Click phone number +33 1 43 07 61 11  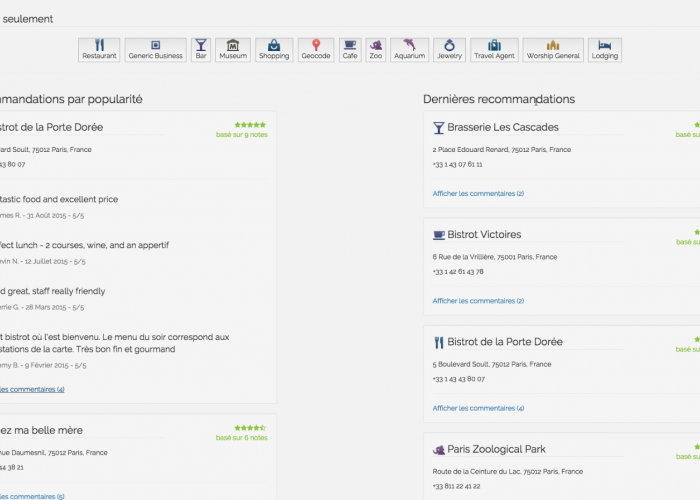click(457, 164)
